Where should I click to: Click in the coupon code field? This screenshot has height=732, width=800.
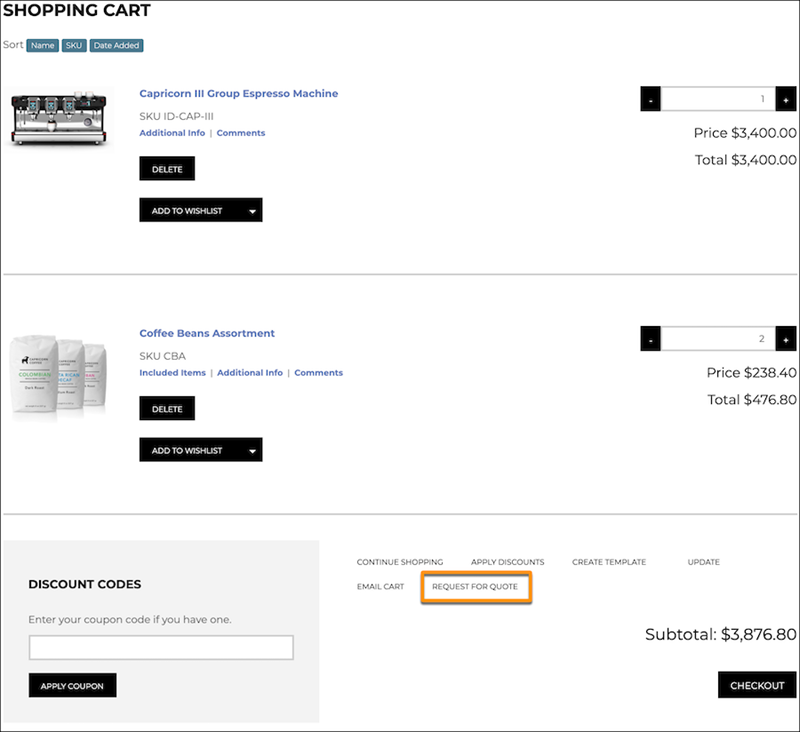(x=161, y=648)
